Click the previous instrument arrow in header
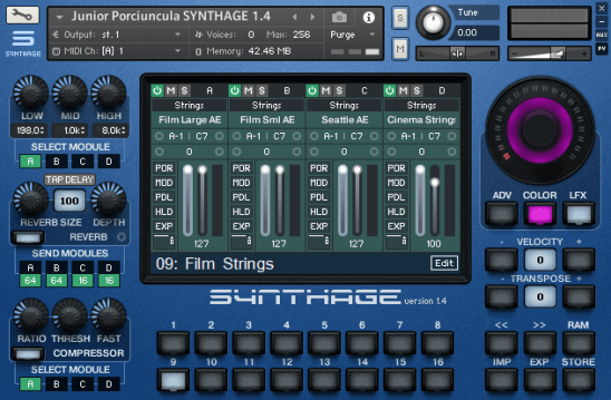The image size is (611, 400). tap(295, 18)
